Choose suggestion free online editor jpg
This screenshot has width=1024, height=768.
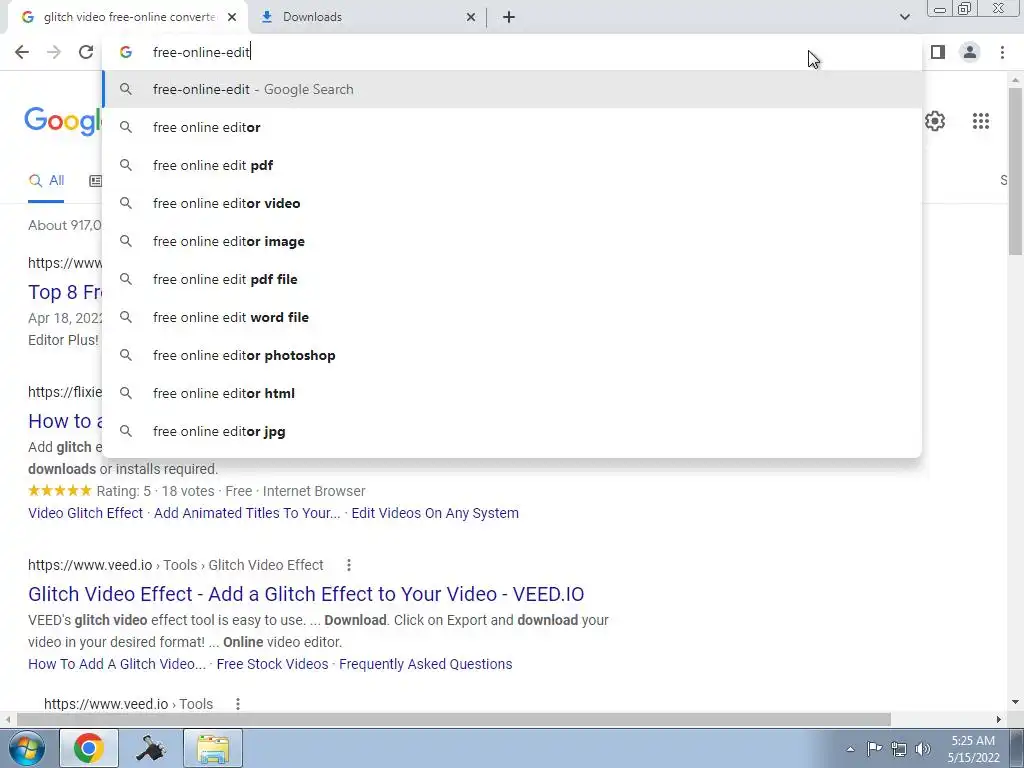512,431
